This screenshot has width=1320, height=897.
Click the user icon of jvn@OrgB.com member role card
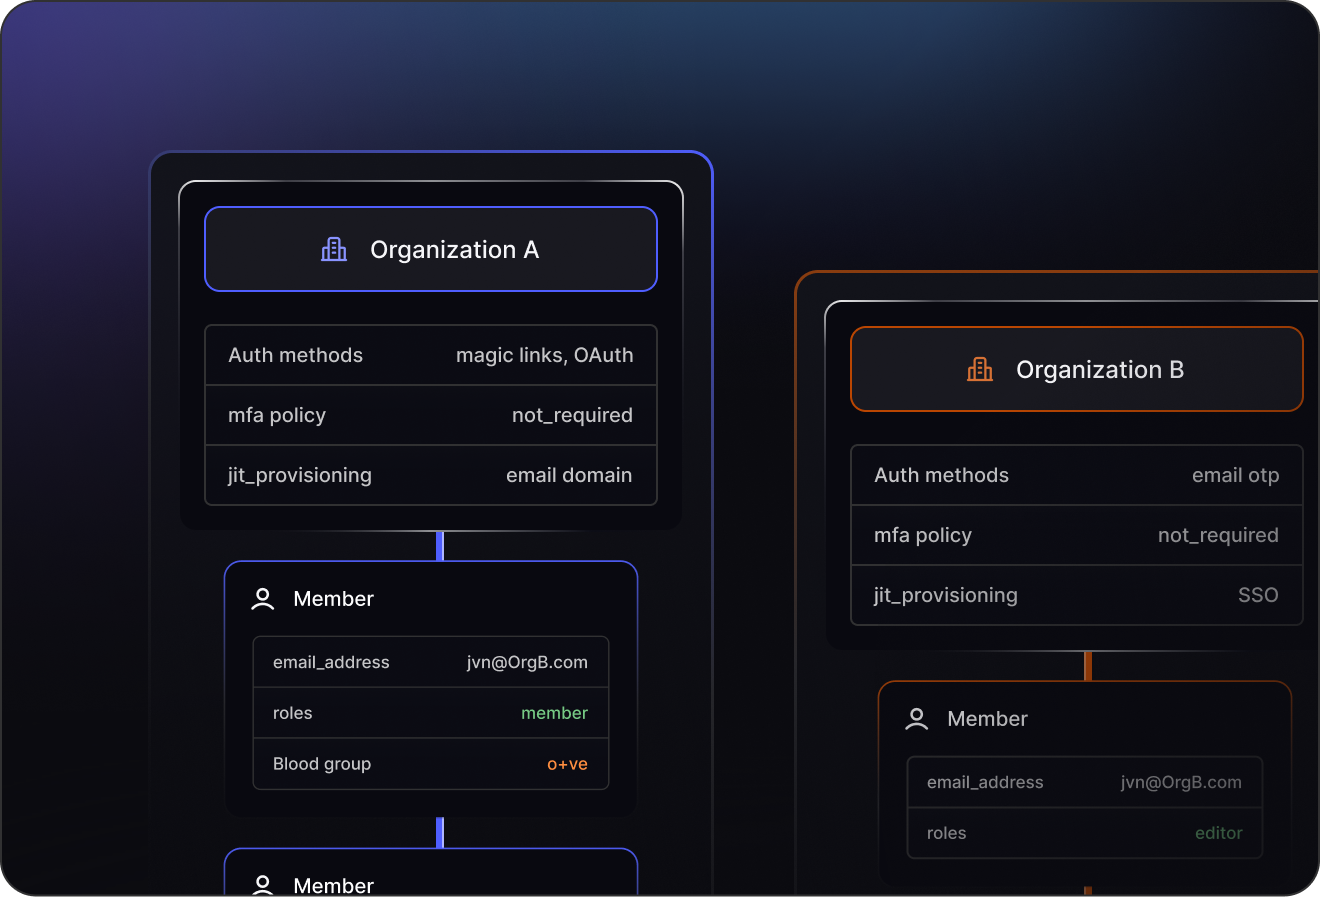point(263,599)
